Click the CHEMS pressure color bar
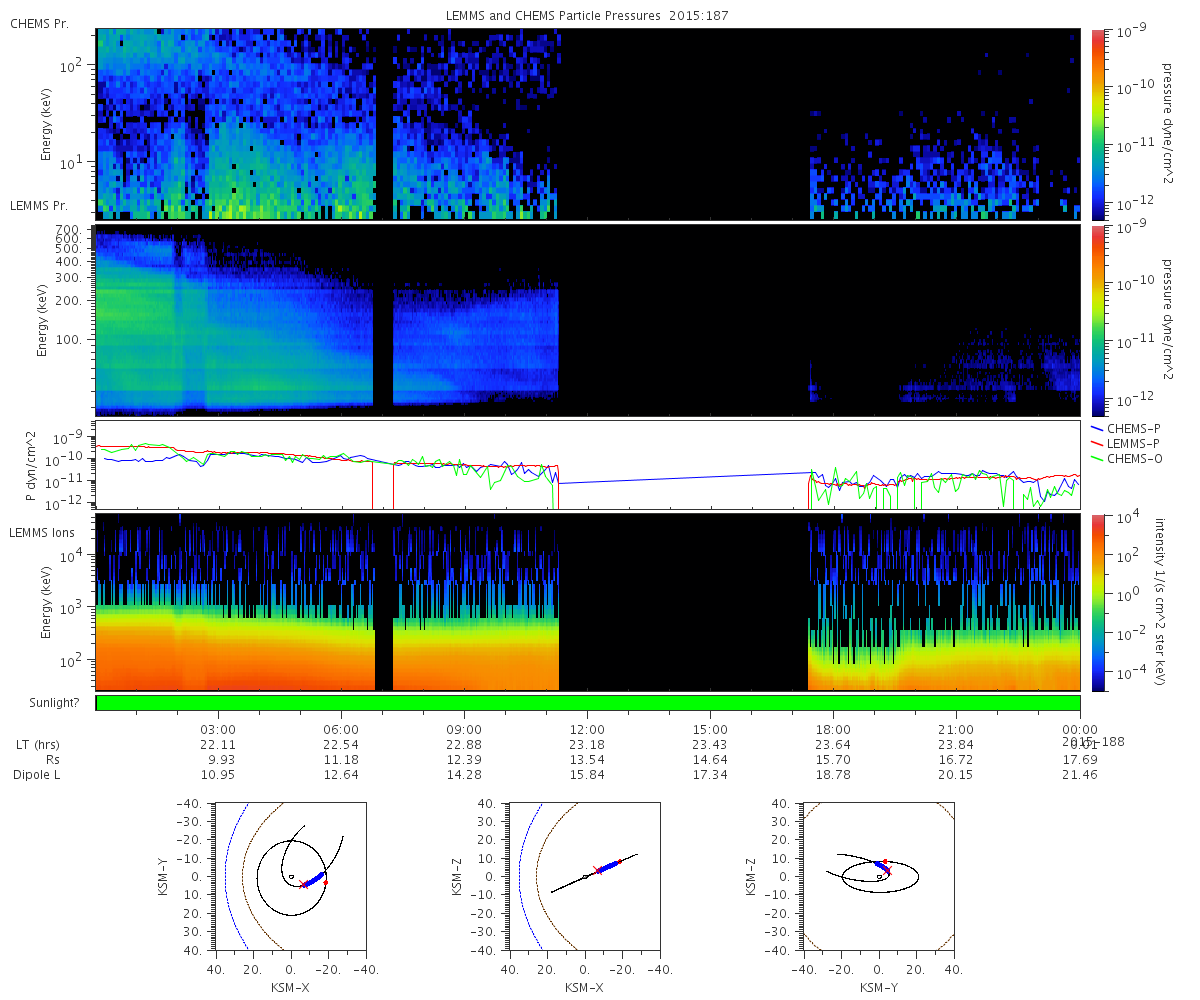 click(1098, 124)
